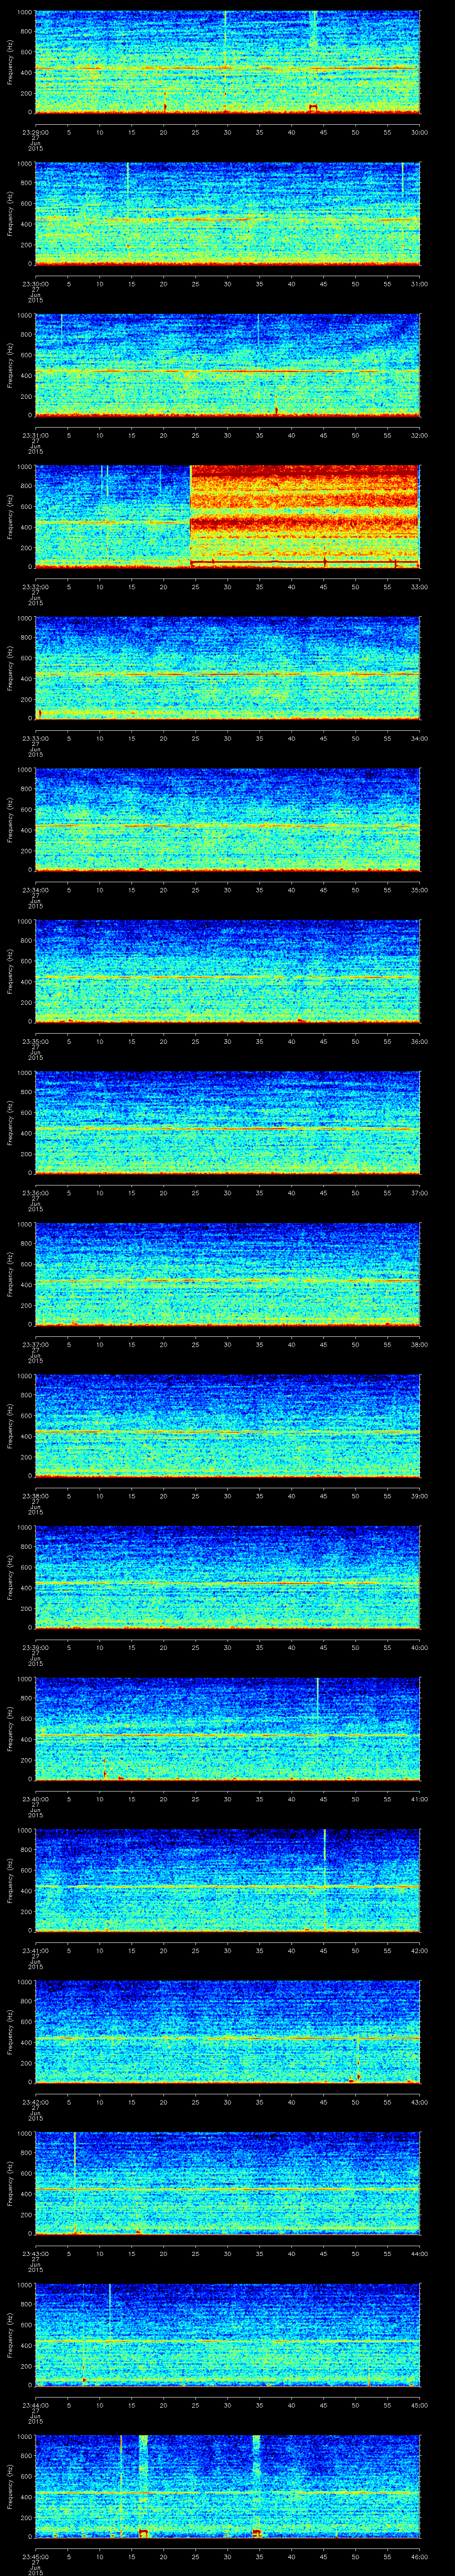Click the 30:00 end time label
Image resolution: width=455 pixels, height=2576 pixels.
tap(420, 131)
